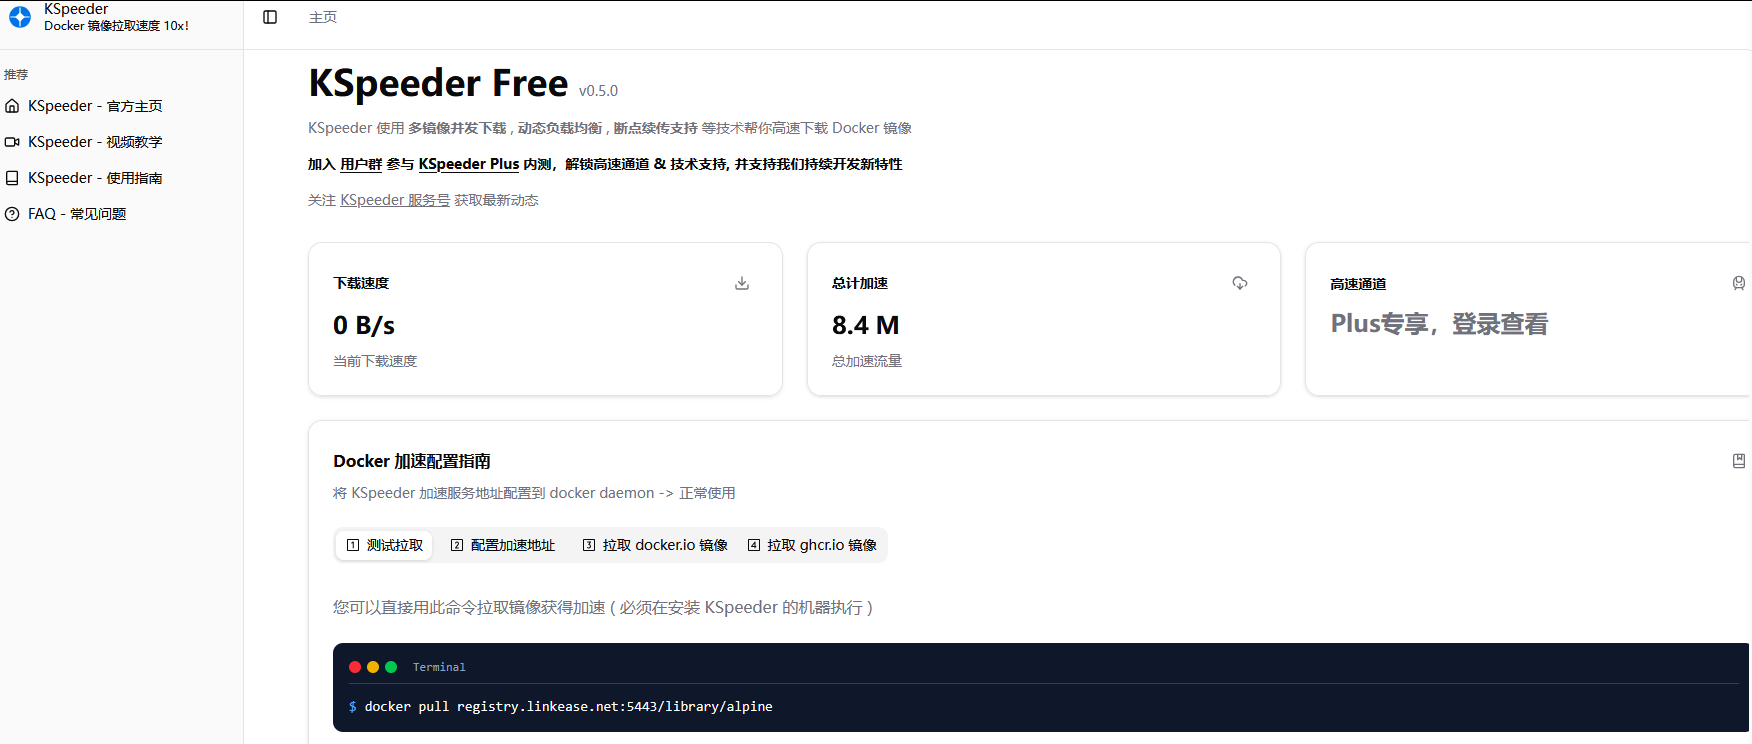Open the KSpeeder Plus link
Image resolution: width=1752 pixels, height=744 pixels.
coord(468,164)
